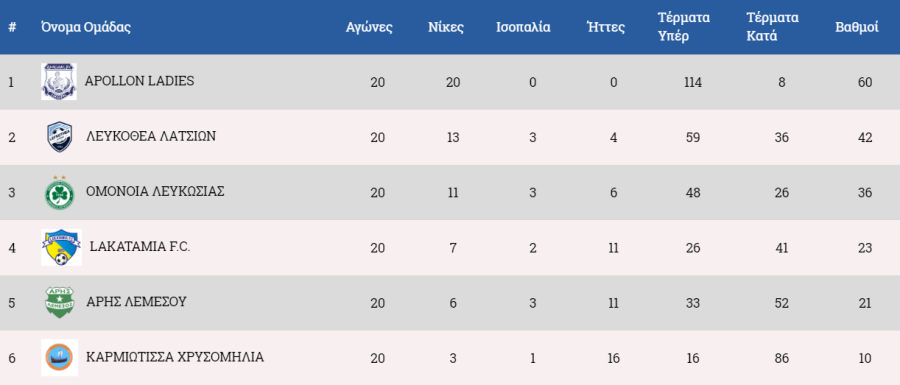Sort by the Βαθμοί column header
Viewport: 900px width, 385px height.
point(856,27)
